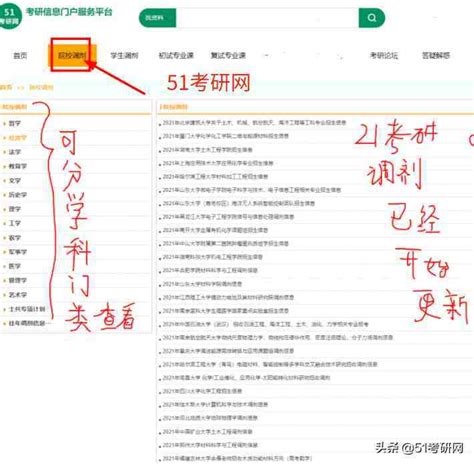The width and height of the screenshot is (474, 464).
Task: Open the 湖南大学土木工程学院 listing
Action: click(207, 150)
